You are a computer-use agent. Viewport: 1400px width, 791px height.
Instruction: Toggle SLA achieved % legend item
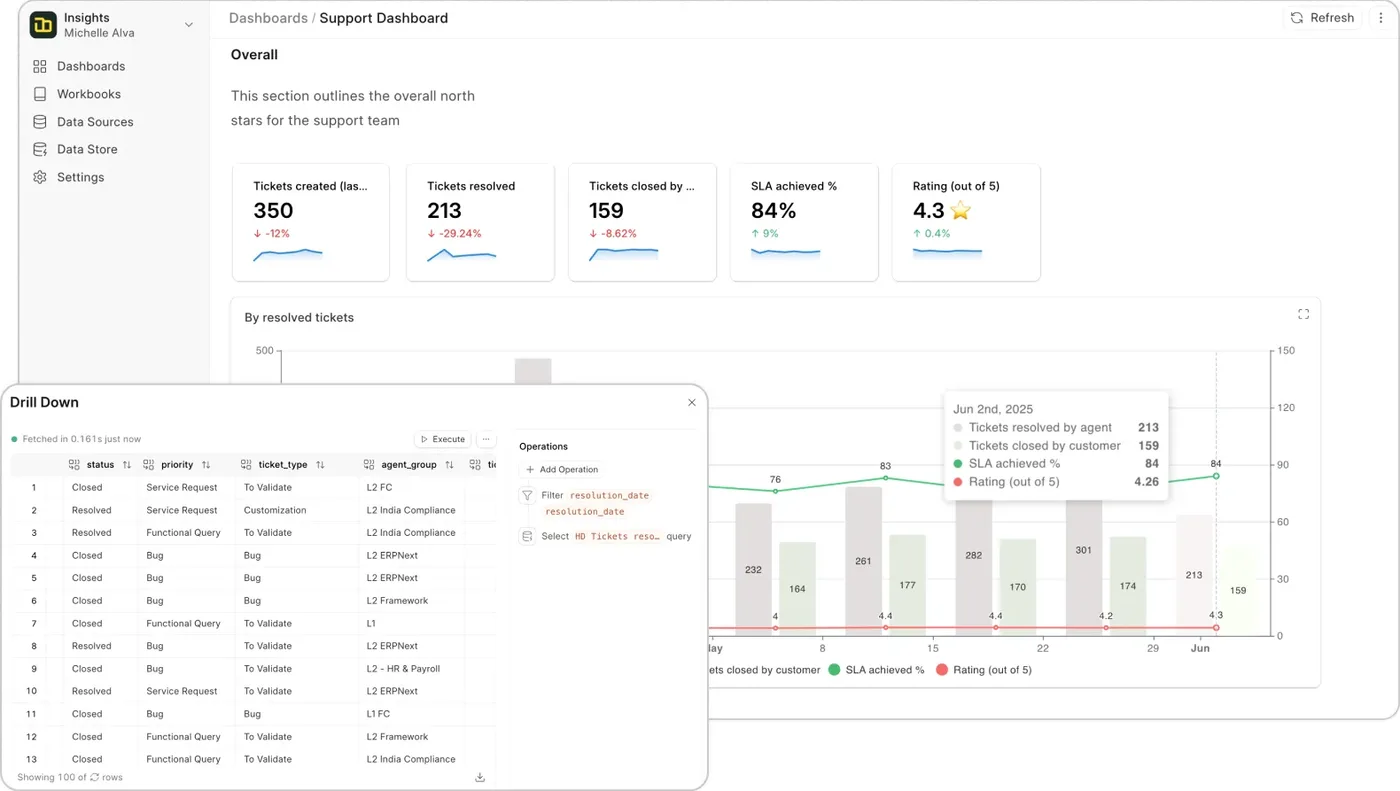pos(876,670)
